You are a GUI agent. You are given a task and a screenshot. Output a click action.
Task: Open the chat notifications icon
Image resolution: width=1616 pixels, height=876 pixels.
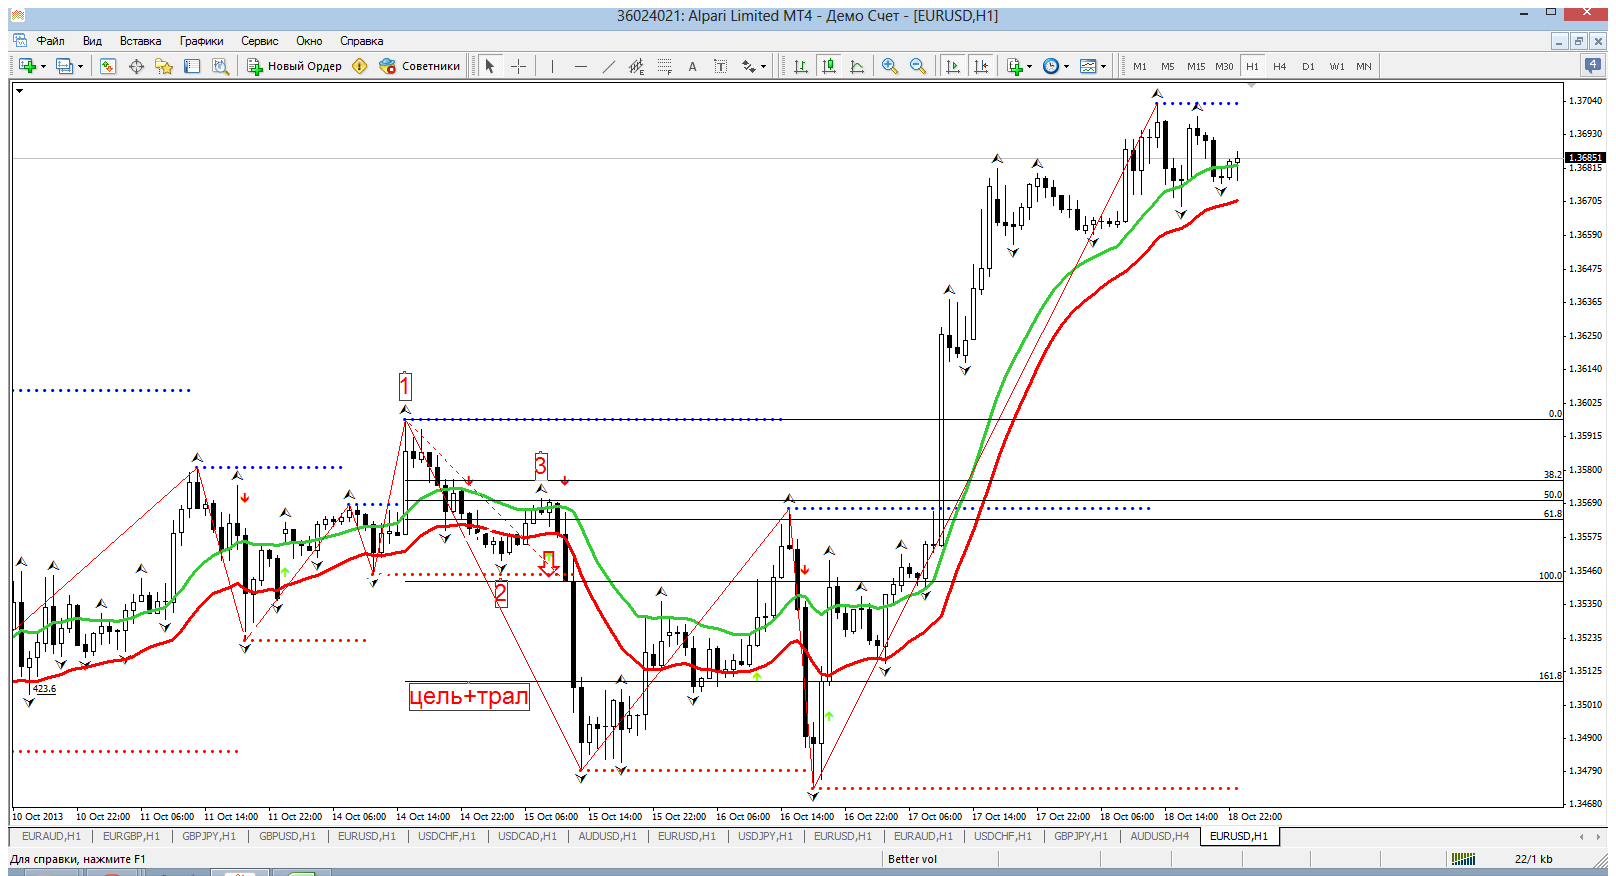(x=1593, y=65)
